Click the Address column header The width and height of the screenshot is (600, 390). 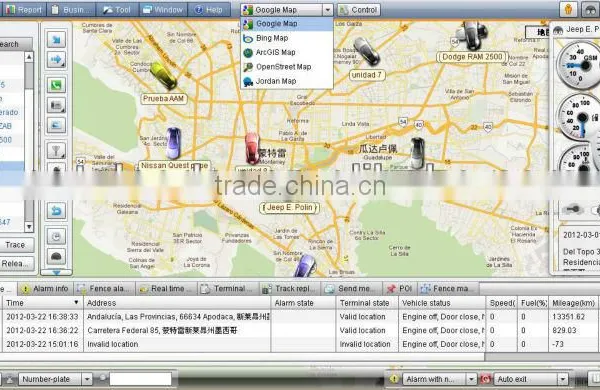[177, 303]
